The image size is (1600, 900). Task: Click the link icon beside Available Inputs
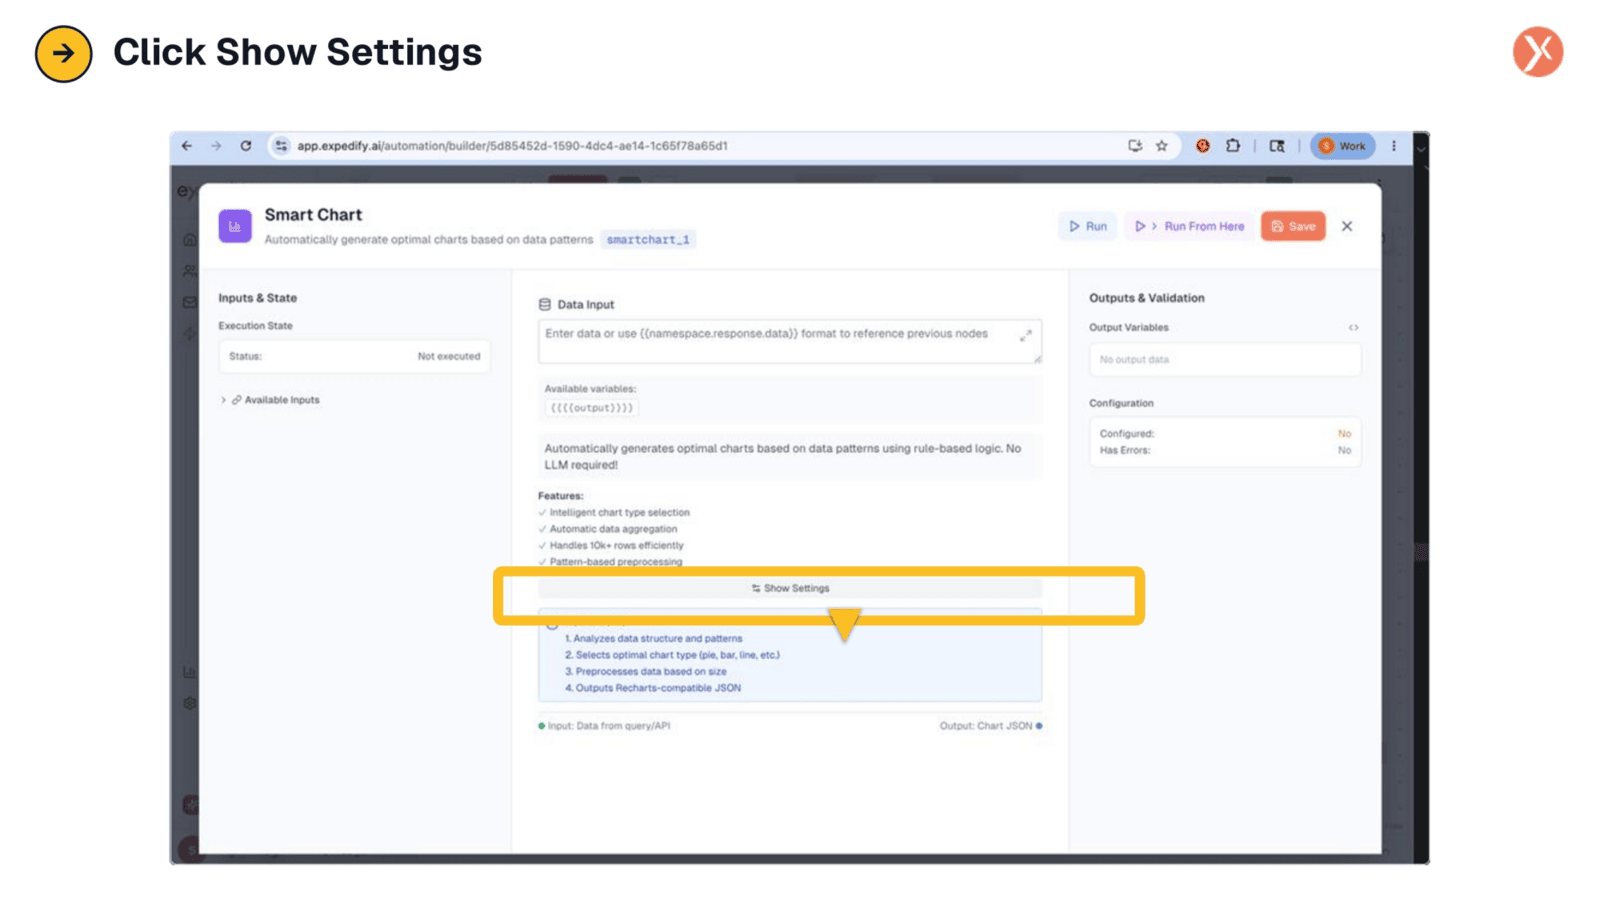click(237, 400)
